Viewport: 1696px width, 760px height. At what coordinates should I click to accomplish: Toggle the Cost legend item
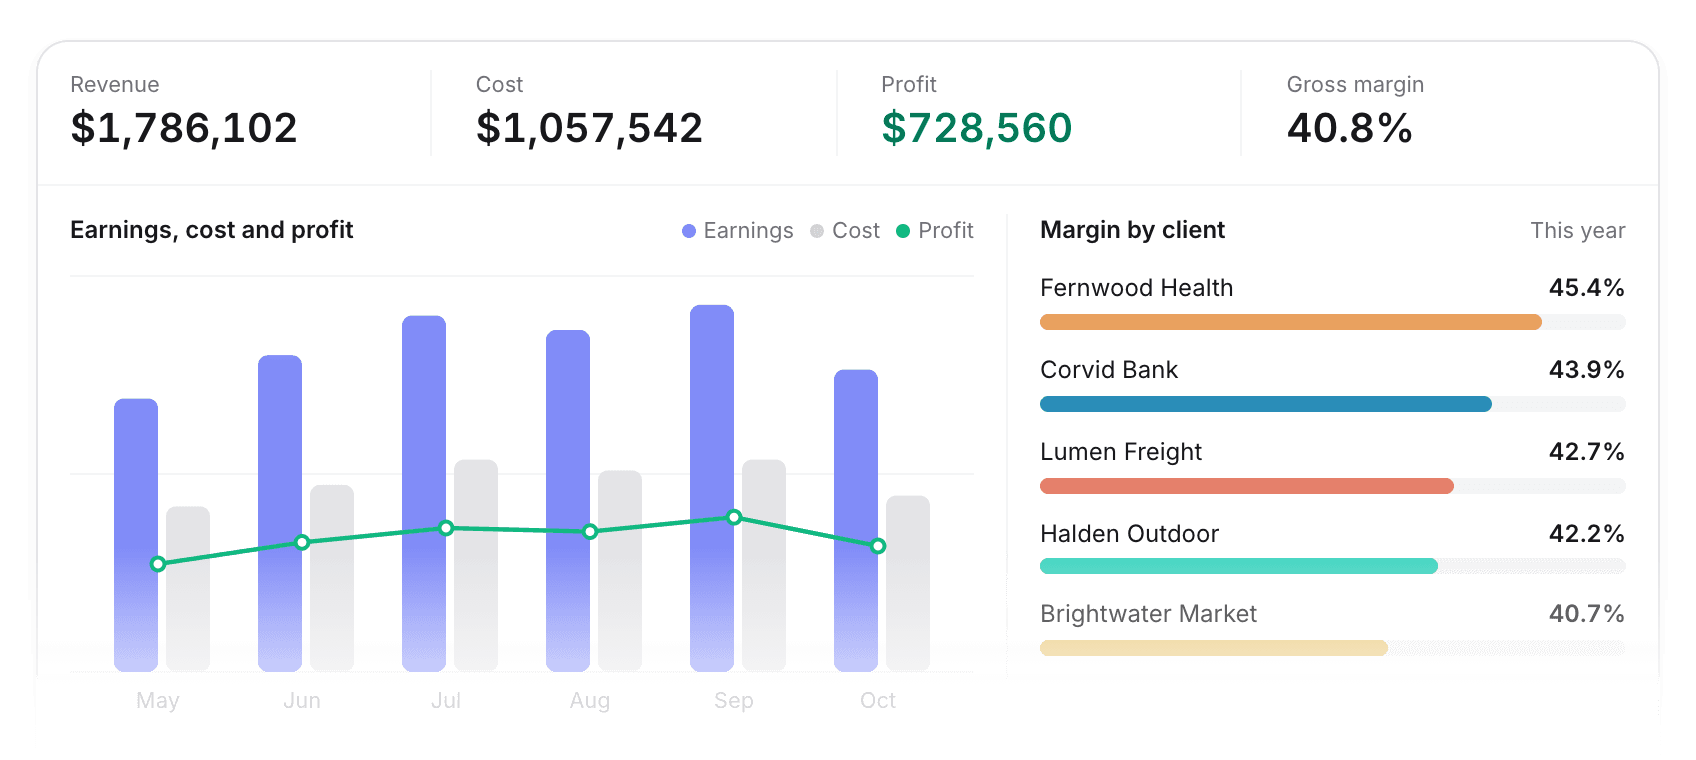[845, 231]
